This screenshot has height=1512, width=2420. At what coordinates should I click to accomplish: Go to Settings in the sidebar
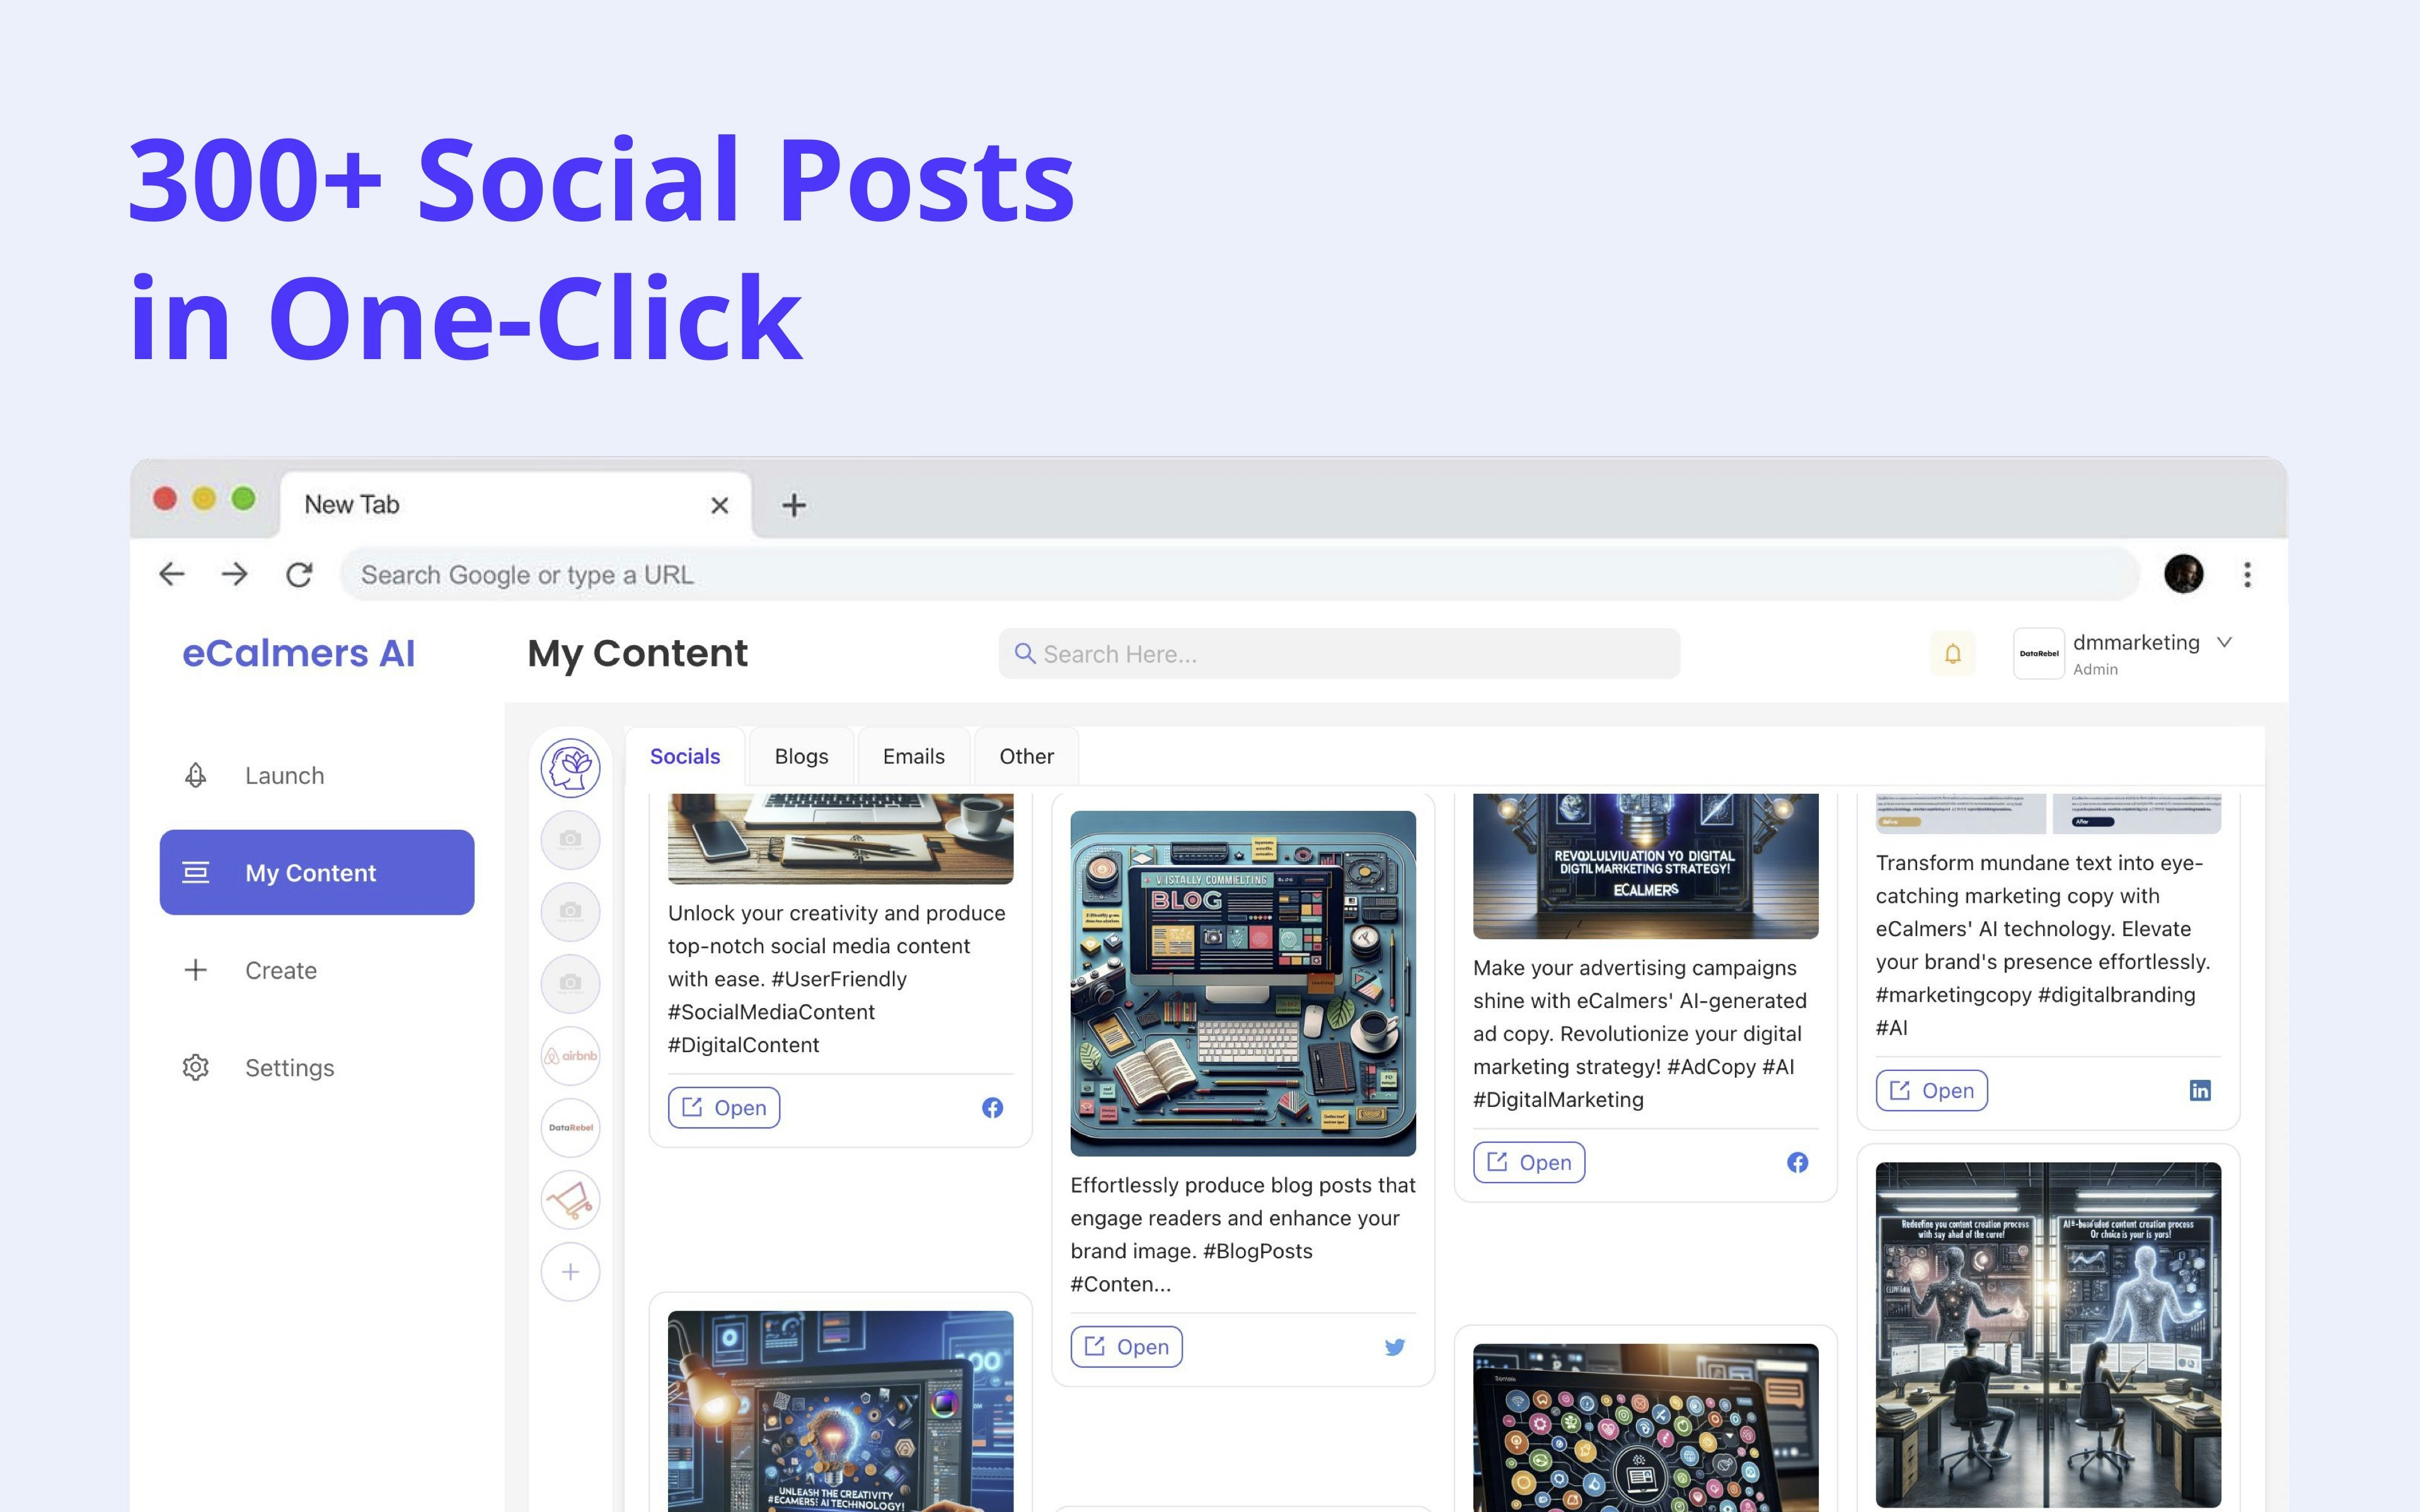click(289, 1068)
